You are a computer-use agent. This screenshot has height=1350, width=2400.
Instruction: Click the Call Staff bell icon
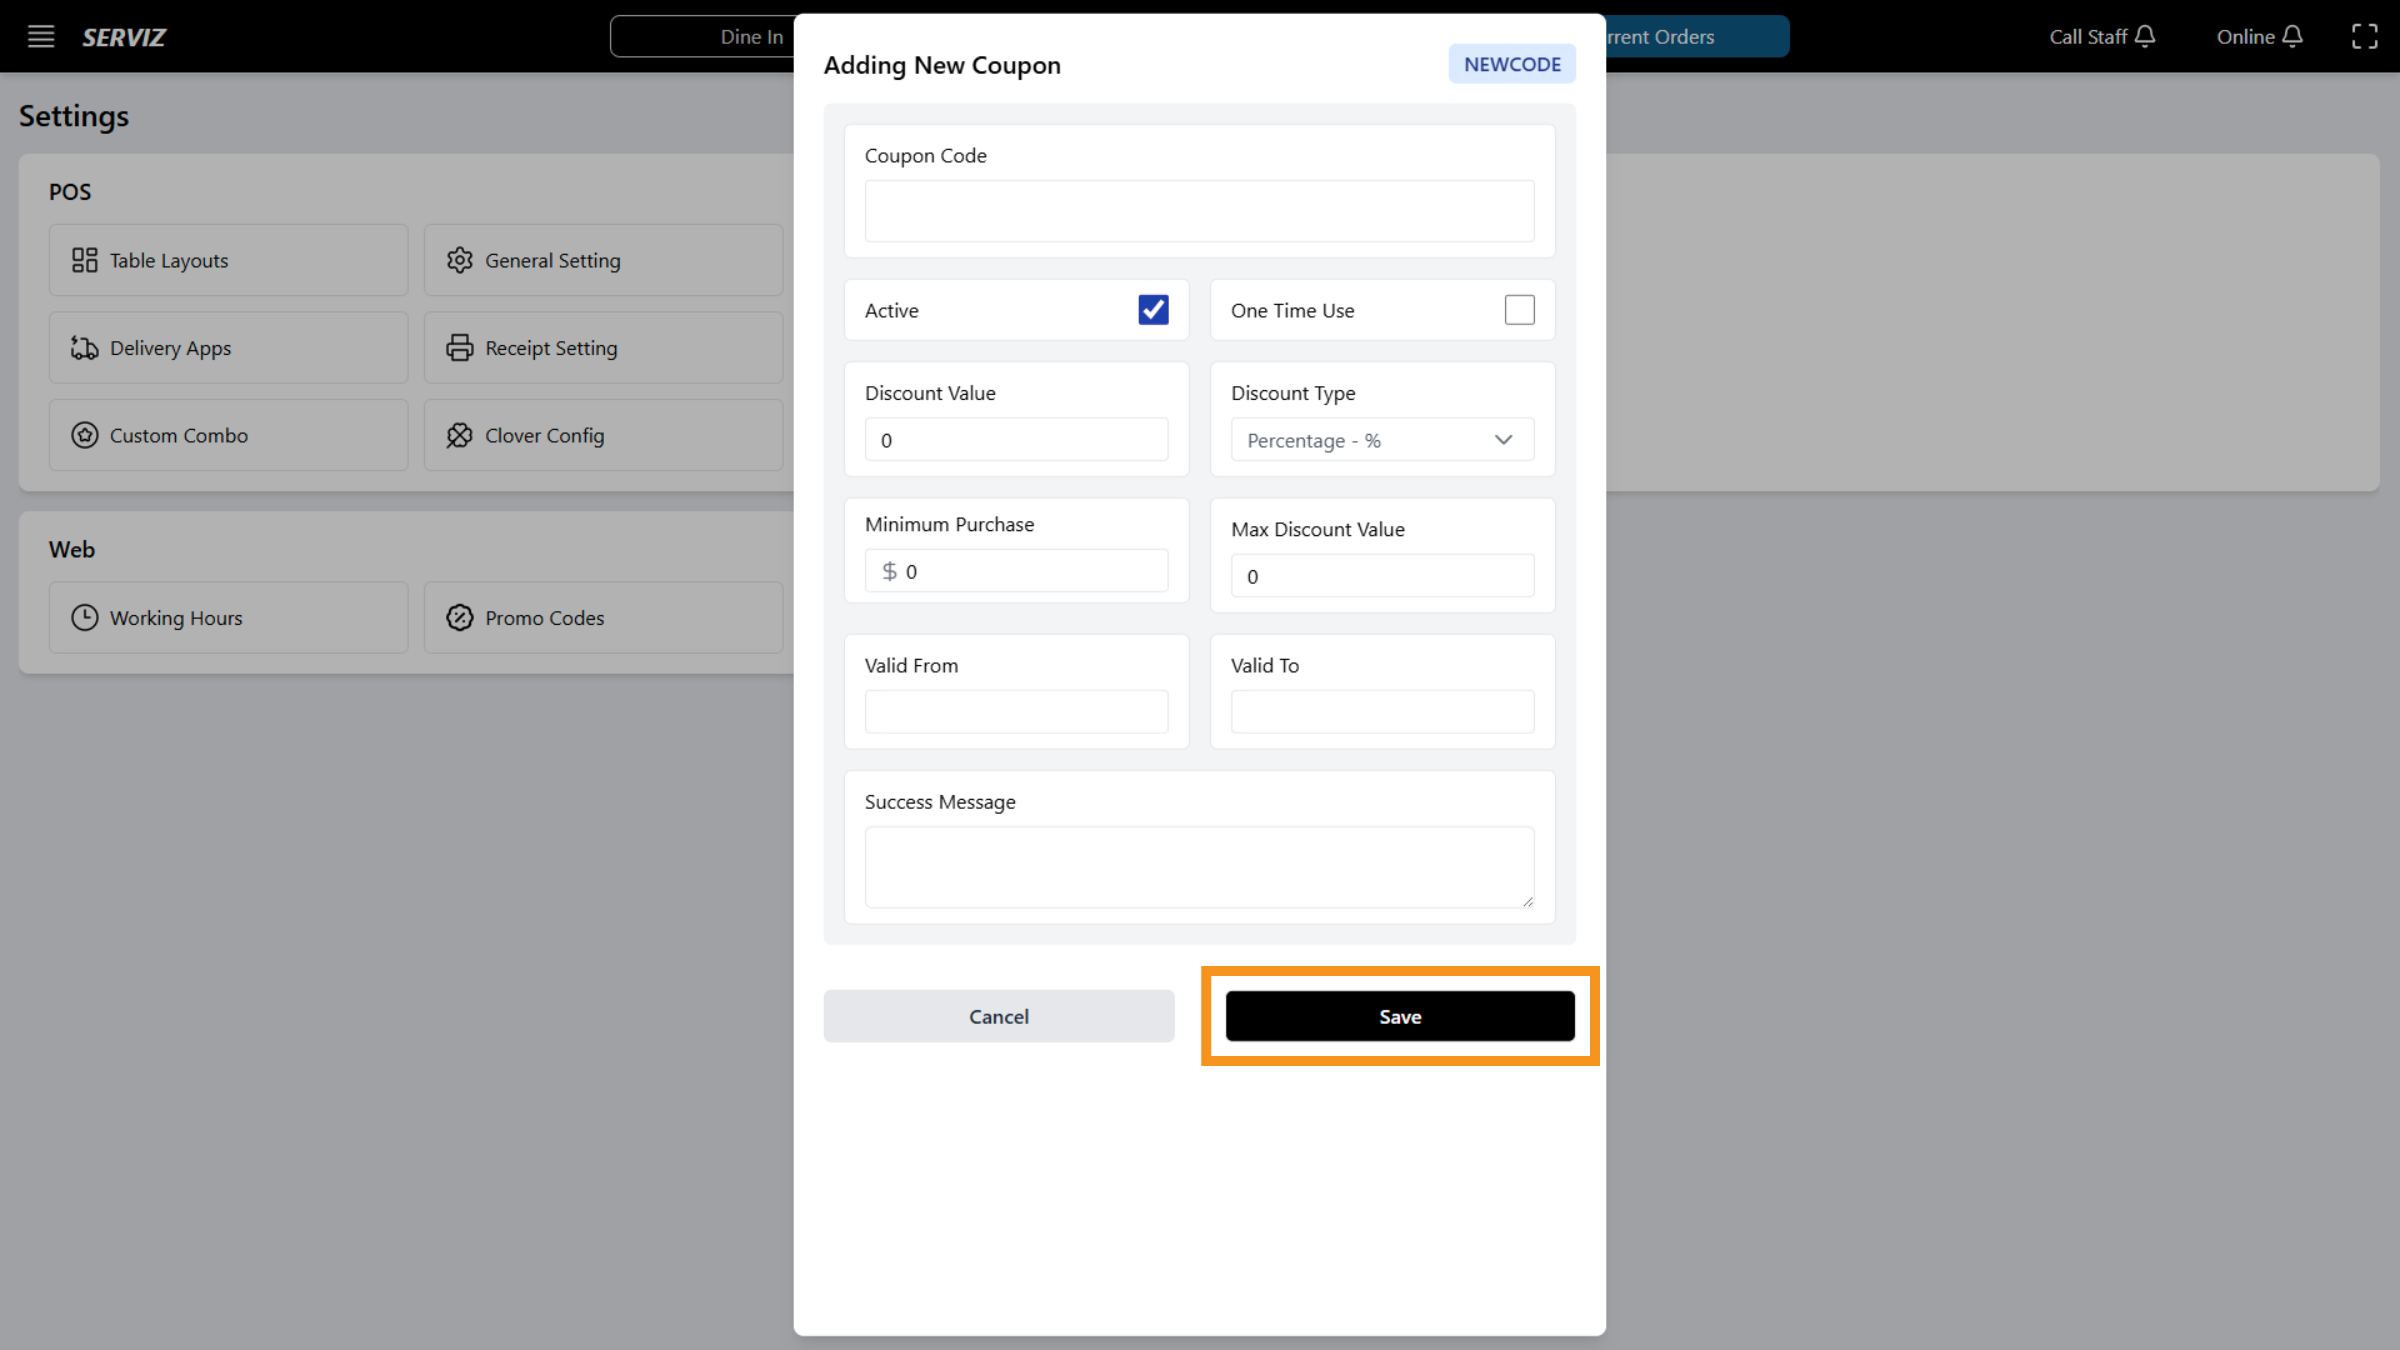[2145, 37]
